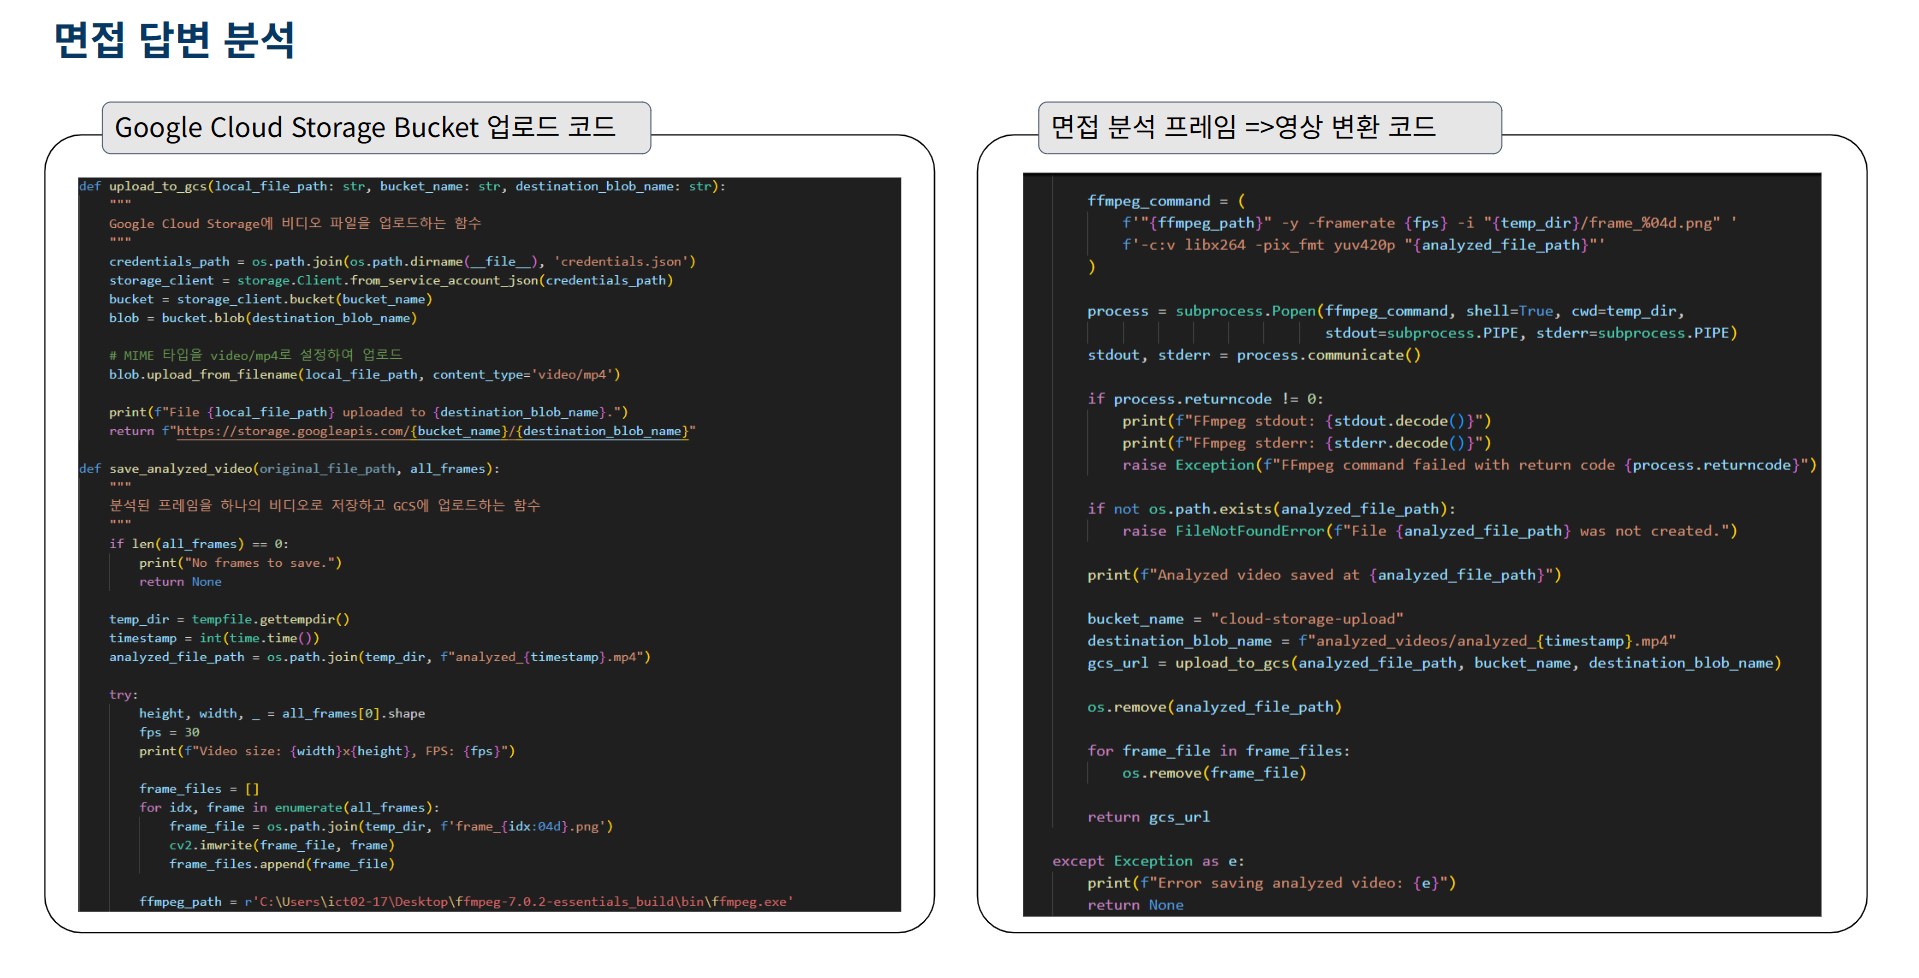The image size is (1919, 978).
Task: Click the subprocess.Popen call line
Action: click(x=1385, y=311)
